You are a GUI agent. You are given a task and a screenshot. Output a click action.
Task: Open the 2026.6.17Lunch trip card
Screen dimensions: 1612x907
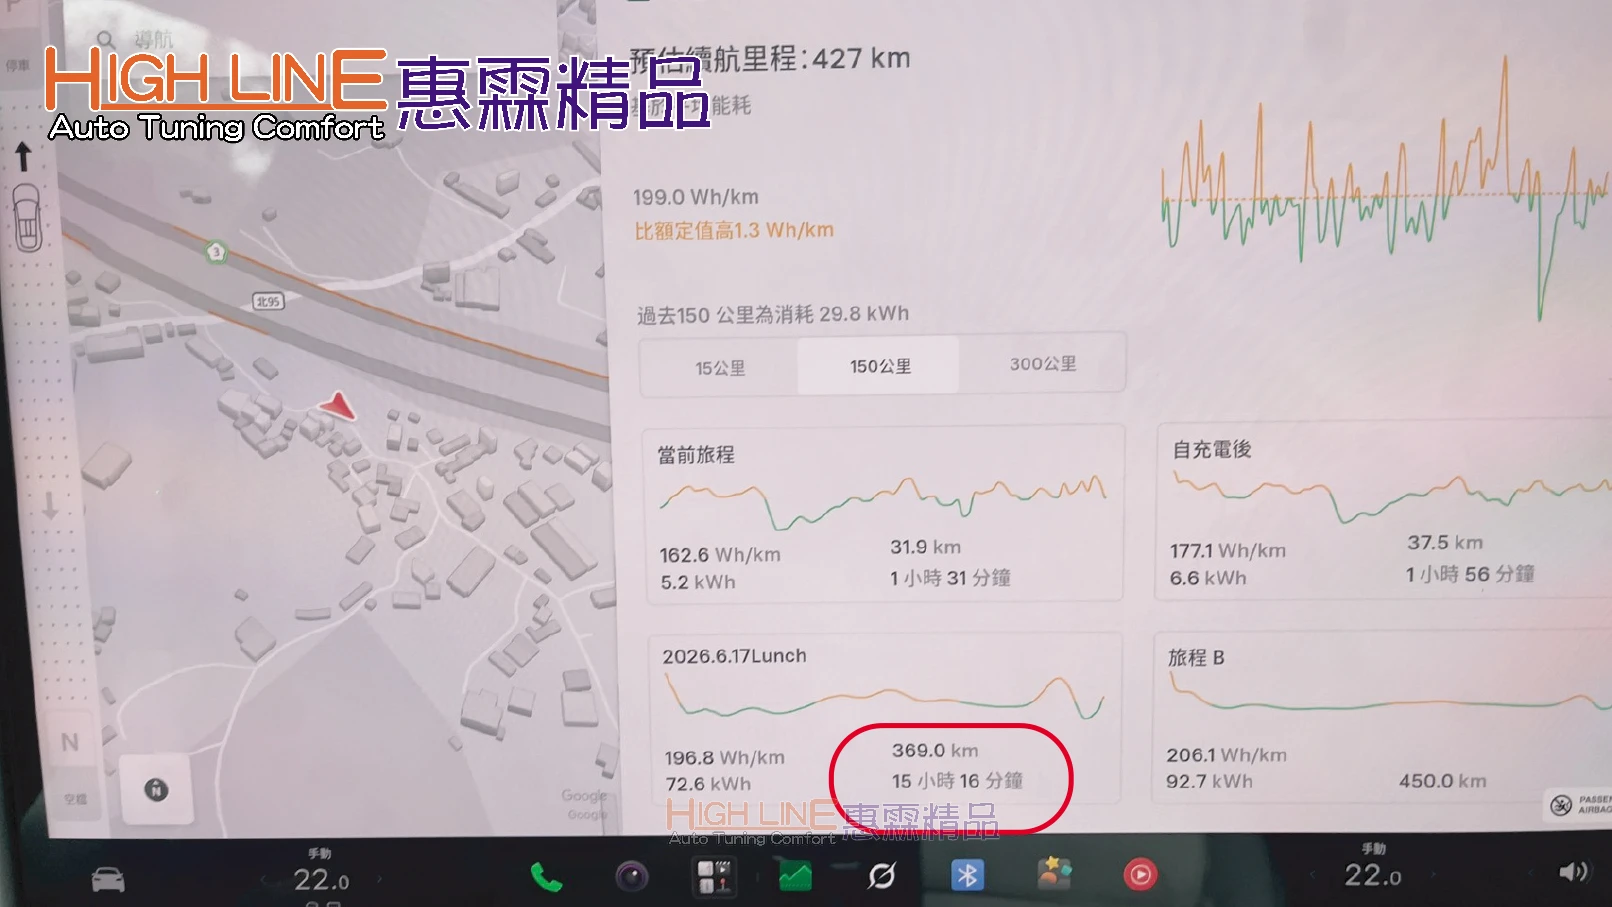[x=885, y=718]
